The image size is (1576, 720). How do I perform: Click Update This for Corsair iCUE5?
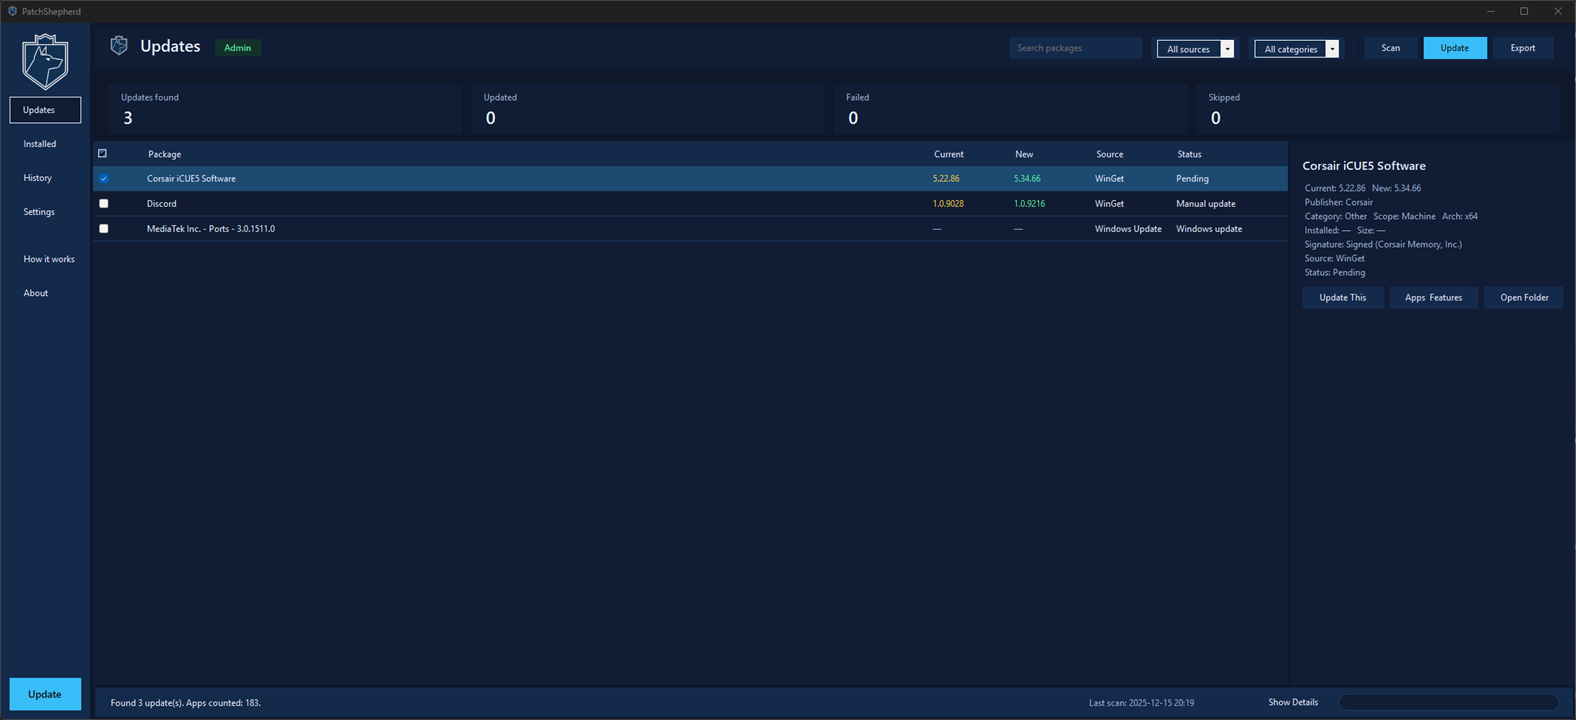(x=1342, y=297)
